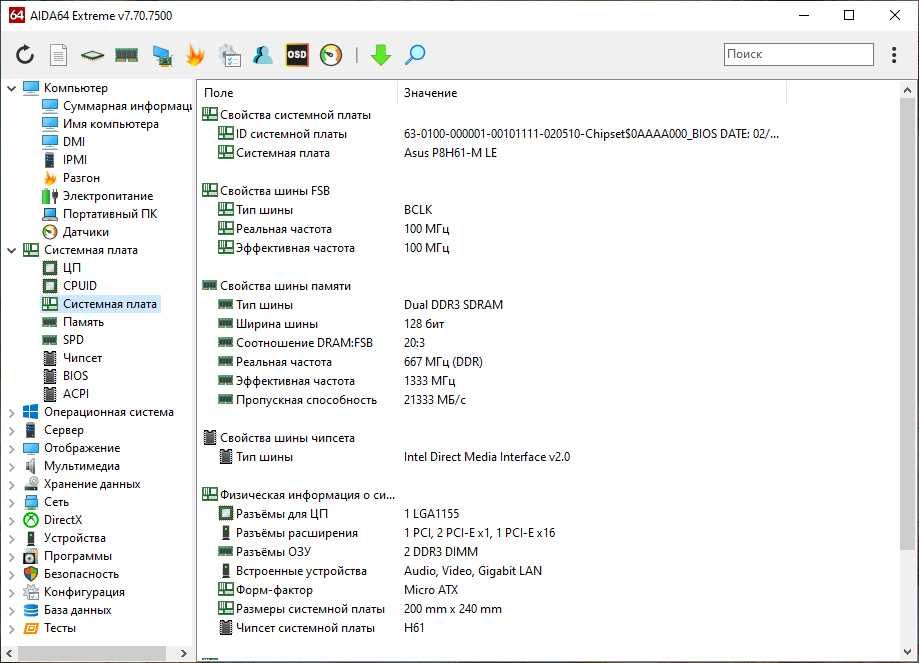Viewport: 919px width, 663px height.
Task: Click the vertical scrollbar down arrow
Action: (907, 651)
